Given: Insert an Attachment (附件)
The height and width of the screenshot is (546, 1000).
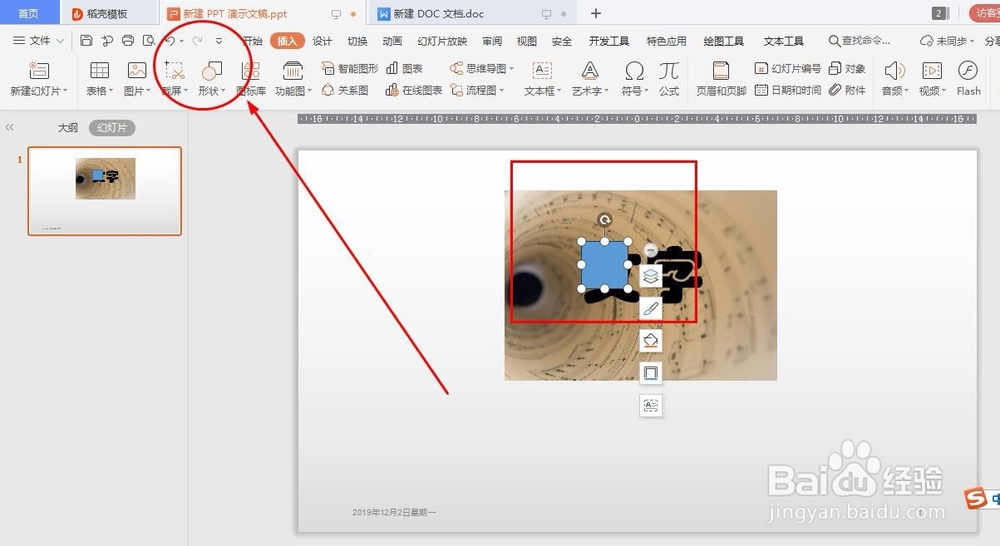Looking at the screenshot, I should coord(847,91).
